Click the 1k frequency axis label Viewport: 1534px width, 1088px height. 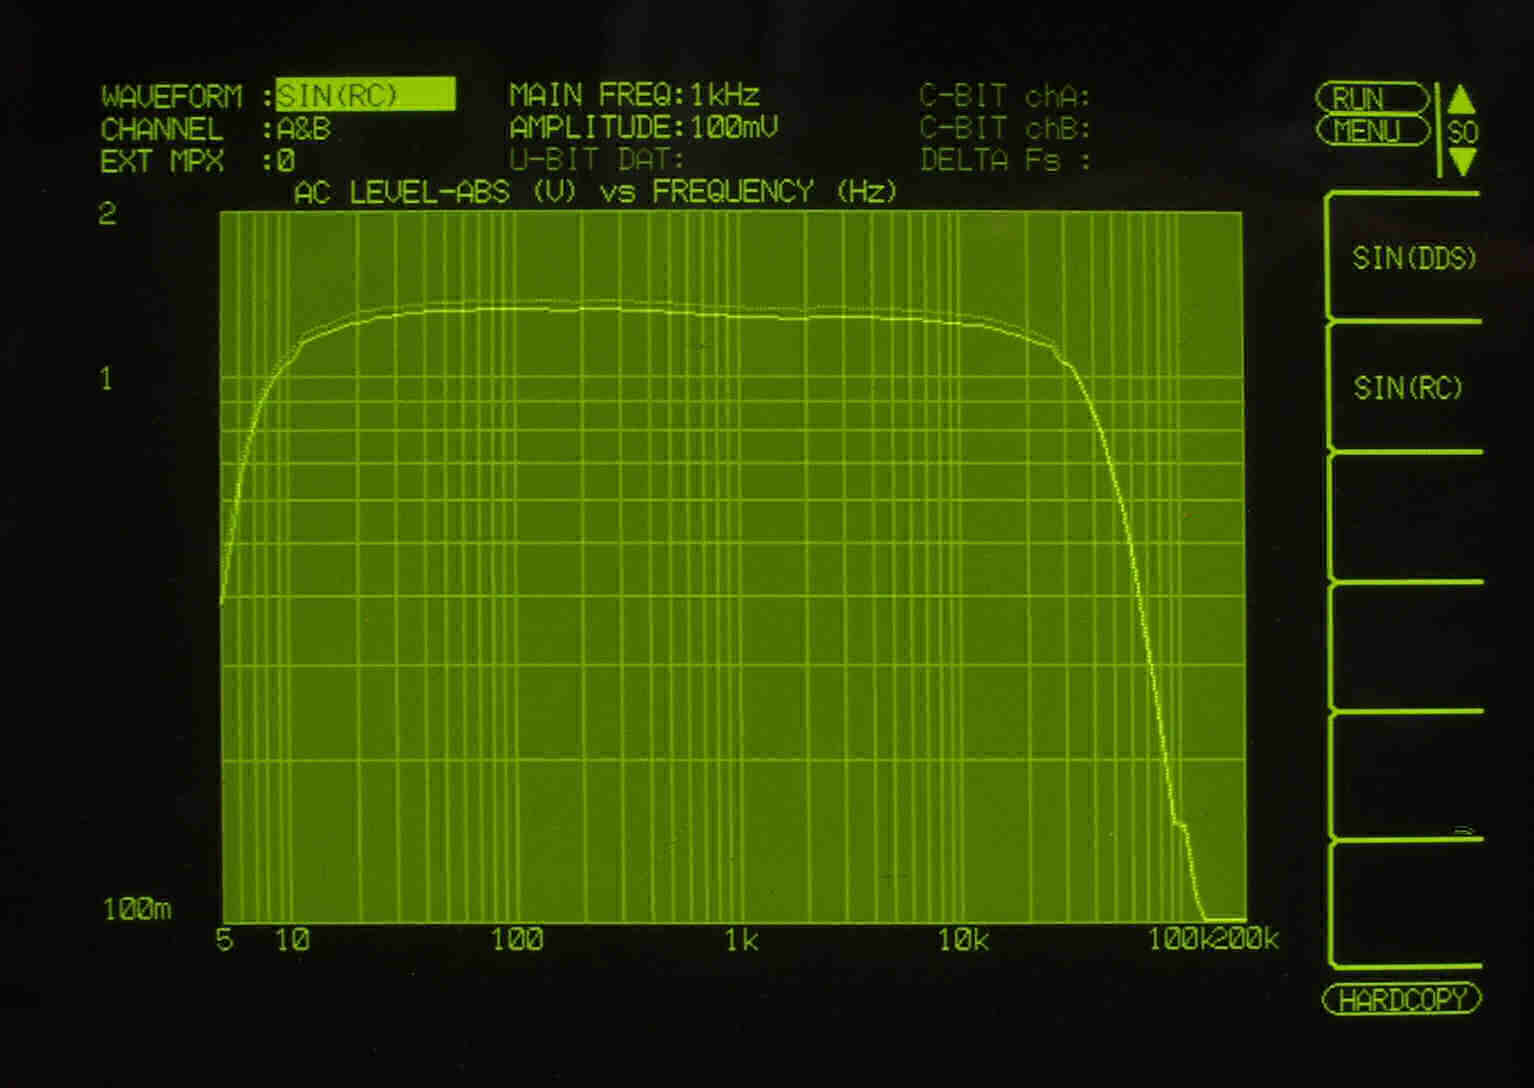click(742, 940)
